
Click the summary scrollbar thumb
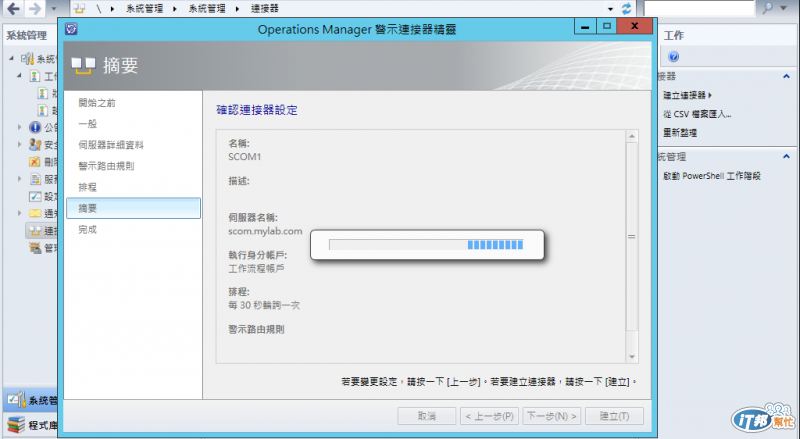pos(632,236)
